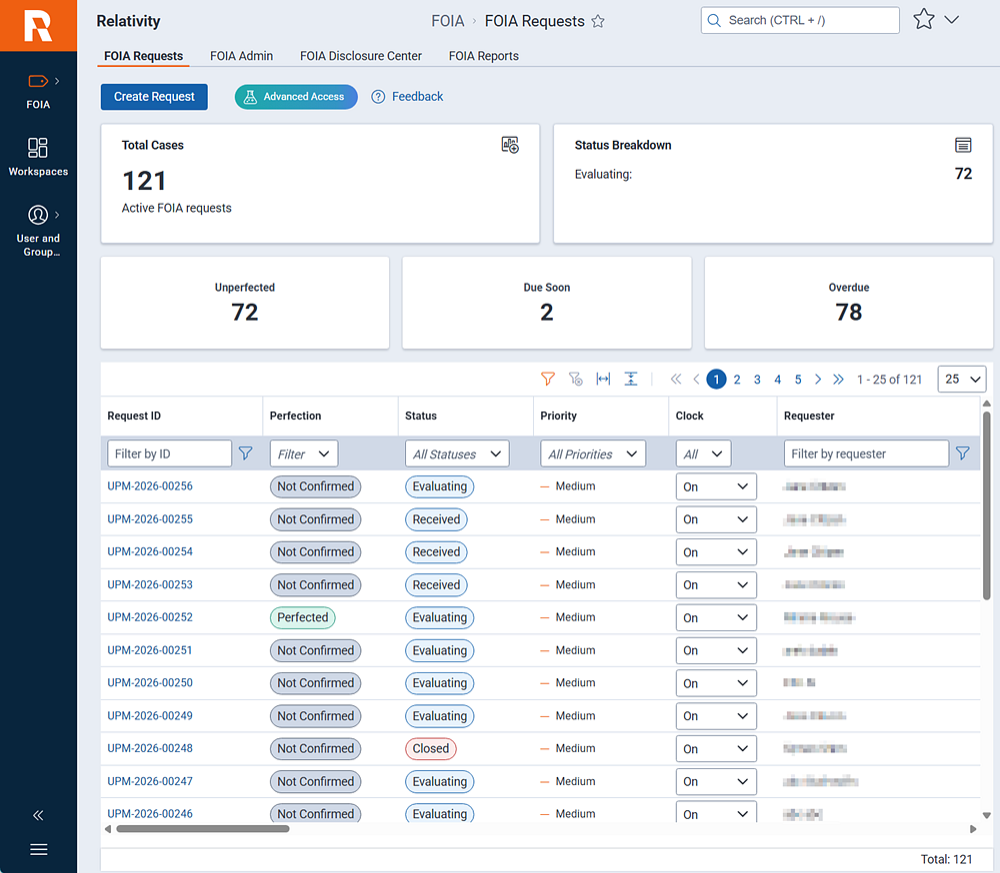The height and width of the screenshot is (873, 1000).
Task: Click the collapse row height icon
Action: click(631, 379)
